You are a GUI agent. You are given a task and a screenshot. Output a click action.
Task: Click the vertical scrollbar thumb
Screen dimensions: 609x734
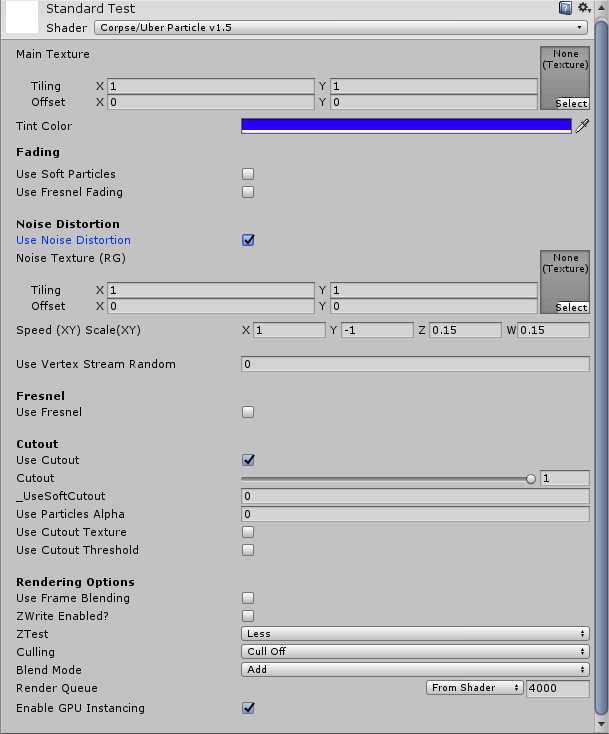coord(601,365)
